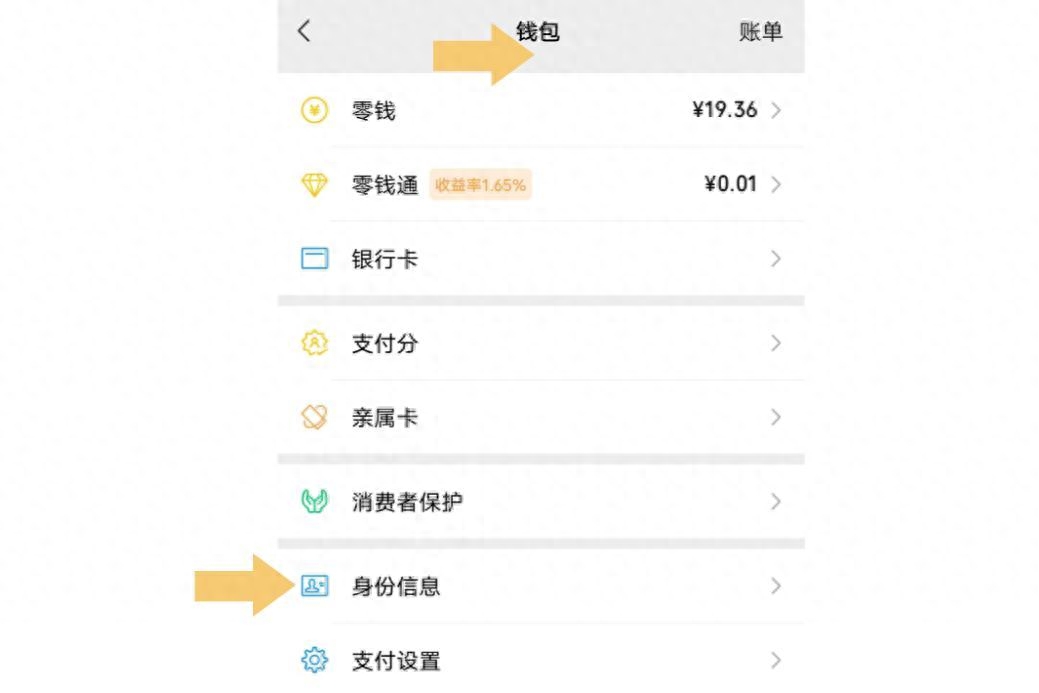Image resolution: width=1039 pixels, height=693 pixels.
Task: Click the green 消费者保护 hands icon
Action: coord(314,501)
